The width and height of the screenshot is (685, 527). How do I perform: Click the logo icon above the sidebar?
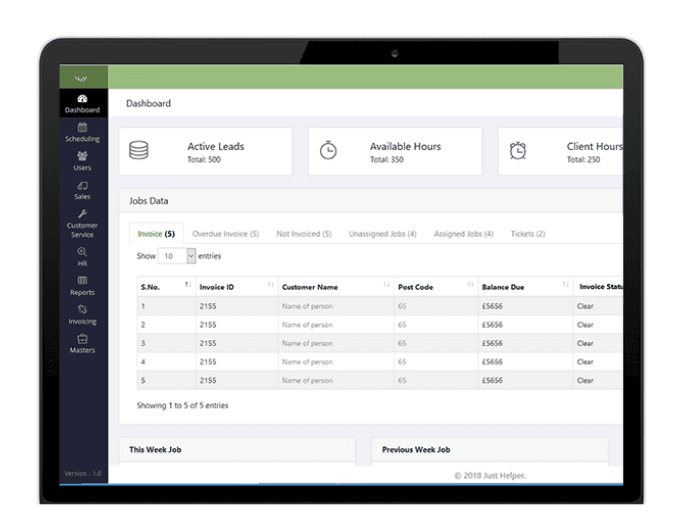81,78
